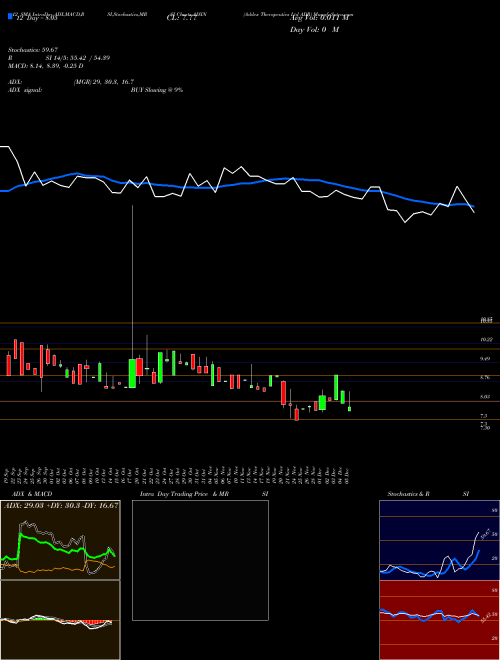The height and width of the screenshot is (660, 500).
Task: Click the 'ADX & MACD' panel title
Action: (32, 494)
